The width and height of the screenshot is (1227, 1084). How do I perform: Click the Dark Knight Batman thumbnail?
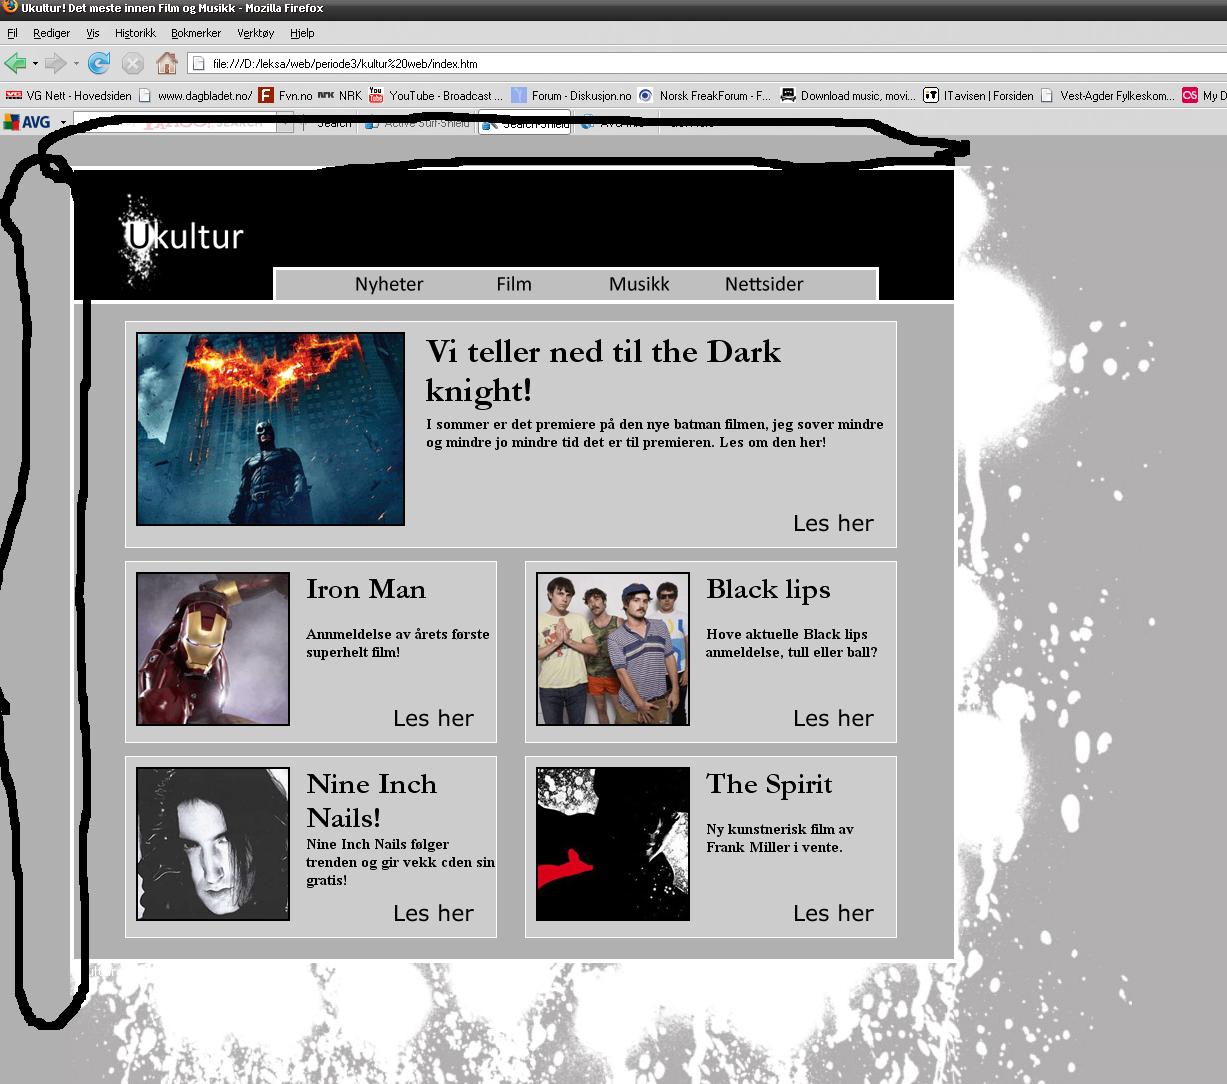click(x=270, y=429)
